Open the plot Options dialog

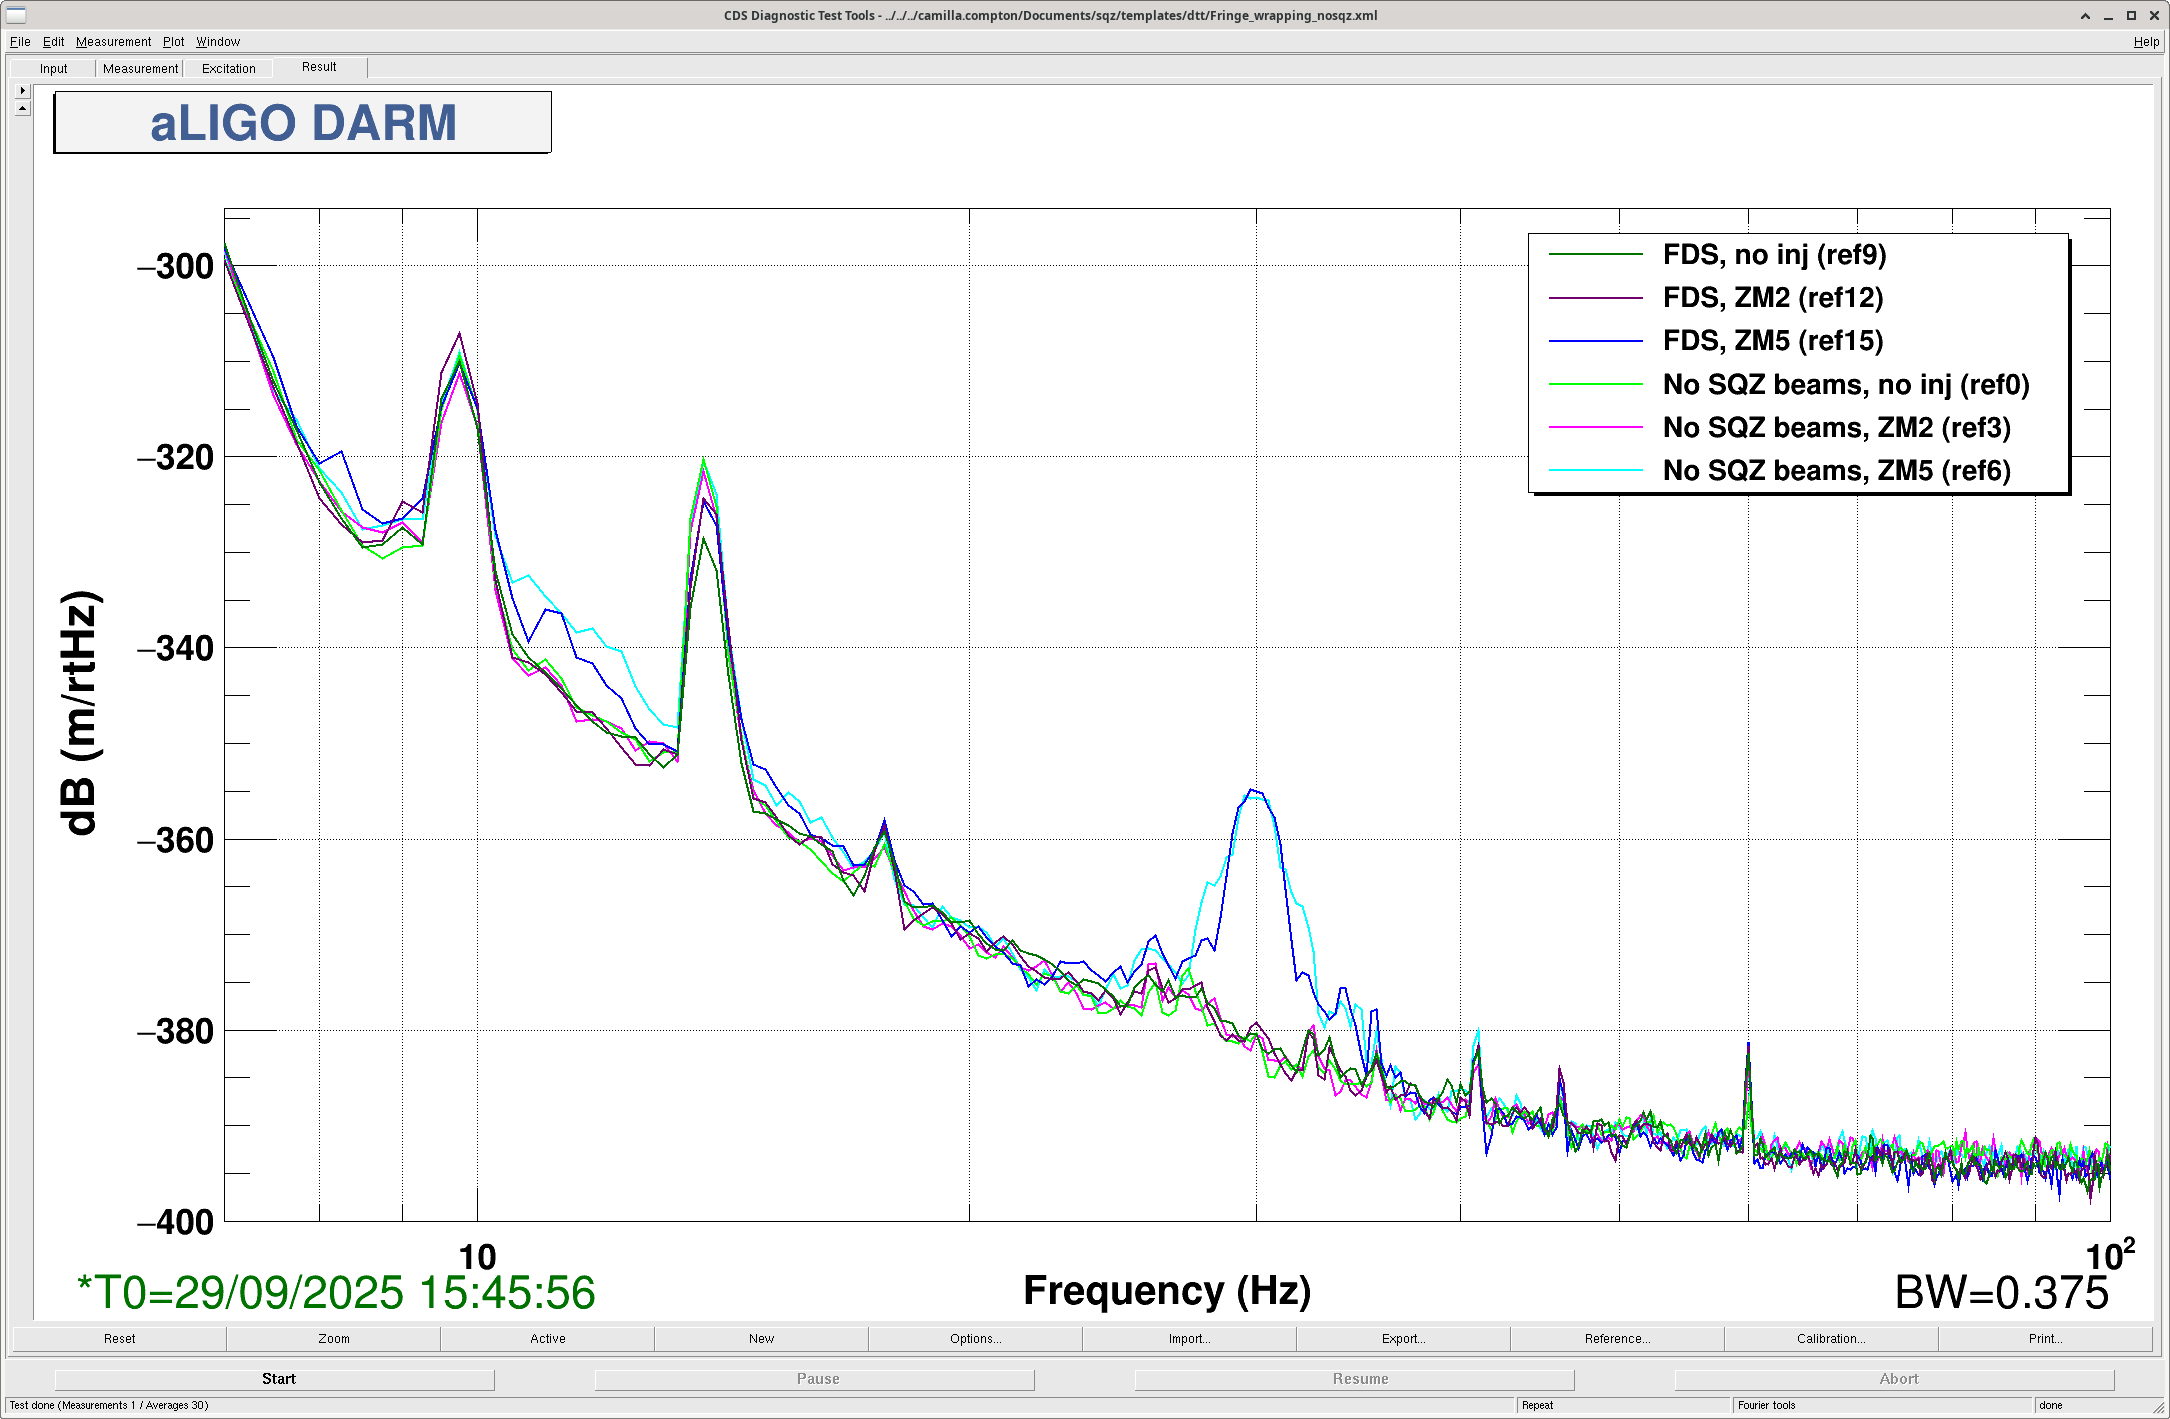click(x=975, y=1338)
